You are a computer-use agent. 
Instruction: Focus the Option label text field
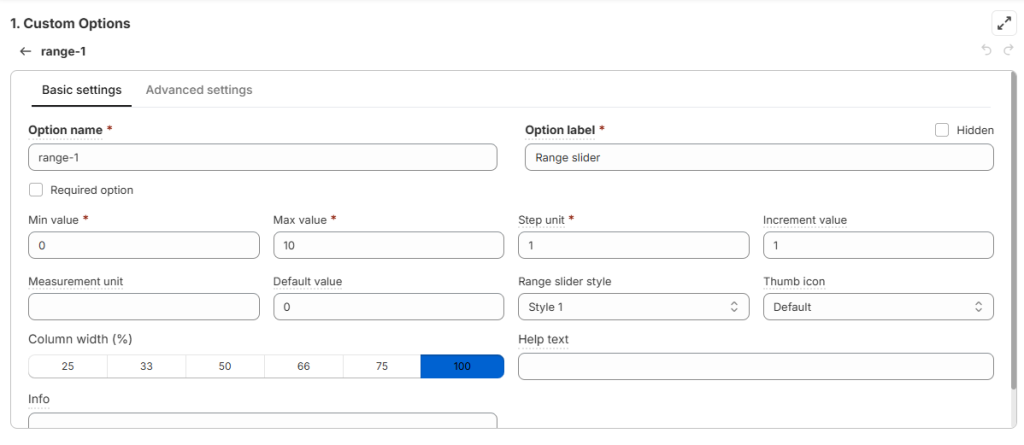point(759,158)
